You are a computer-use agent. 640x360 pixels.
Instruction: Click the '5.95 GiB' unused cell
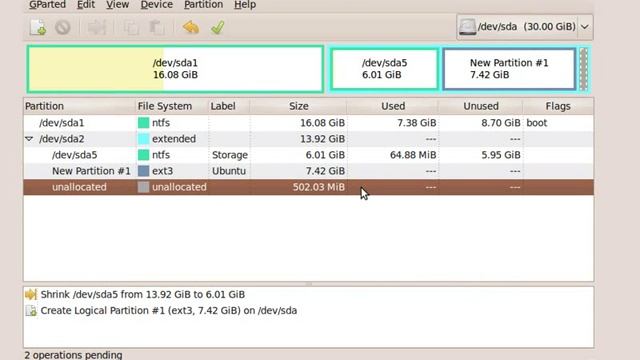[x=500, y=155]
